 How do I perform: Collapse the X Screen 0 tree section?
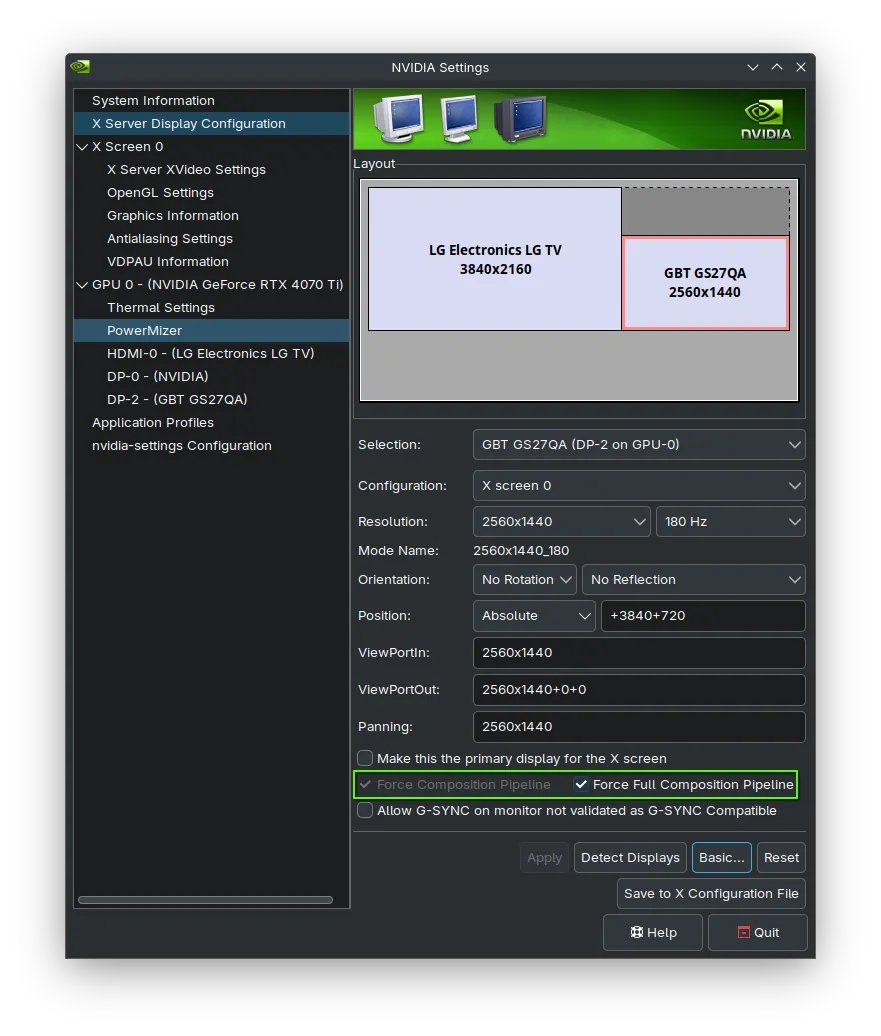[x=83, y=146]
